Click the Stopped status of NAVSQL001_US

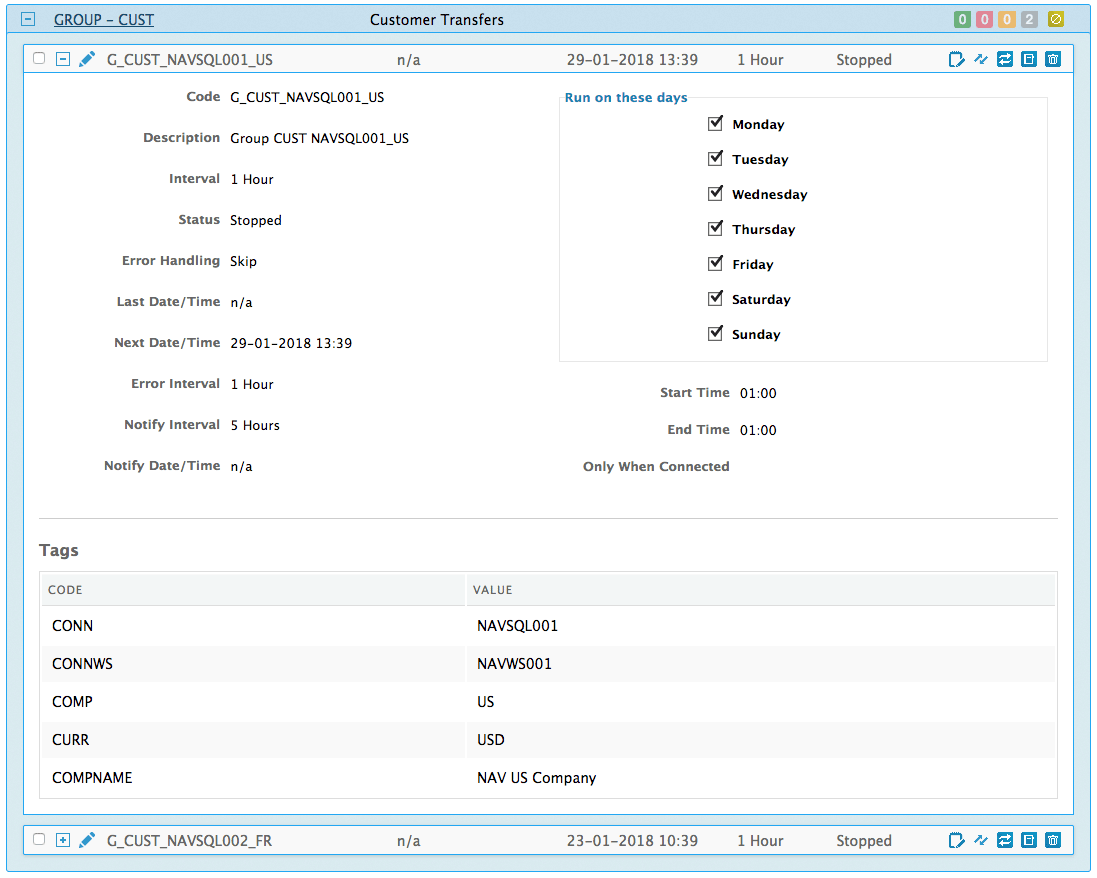[x=863, y=59]
